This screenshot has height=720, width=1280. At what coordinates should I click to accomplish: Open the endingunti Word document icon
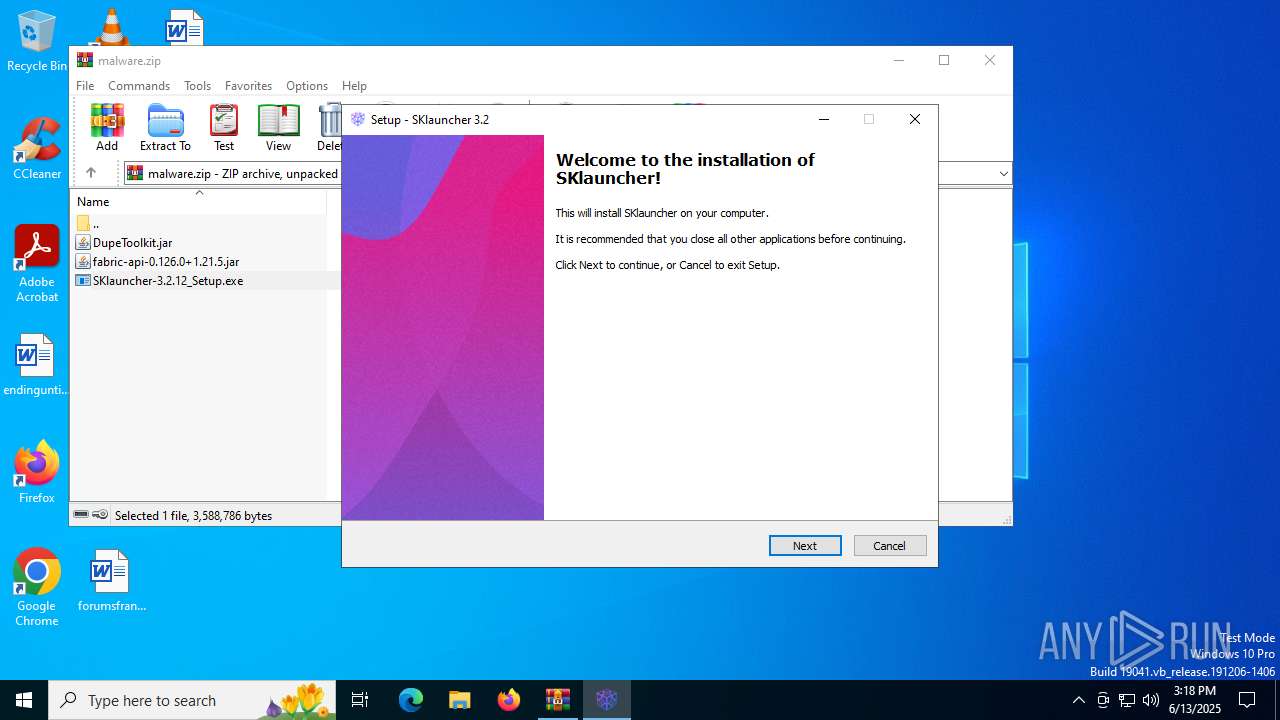(x=35, y=365)
